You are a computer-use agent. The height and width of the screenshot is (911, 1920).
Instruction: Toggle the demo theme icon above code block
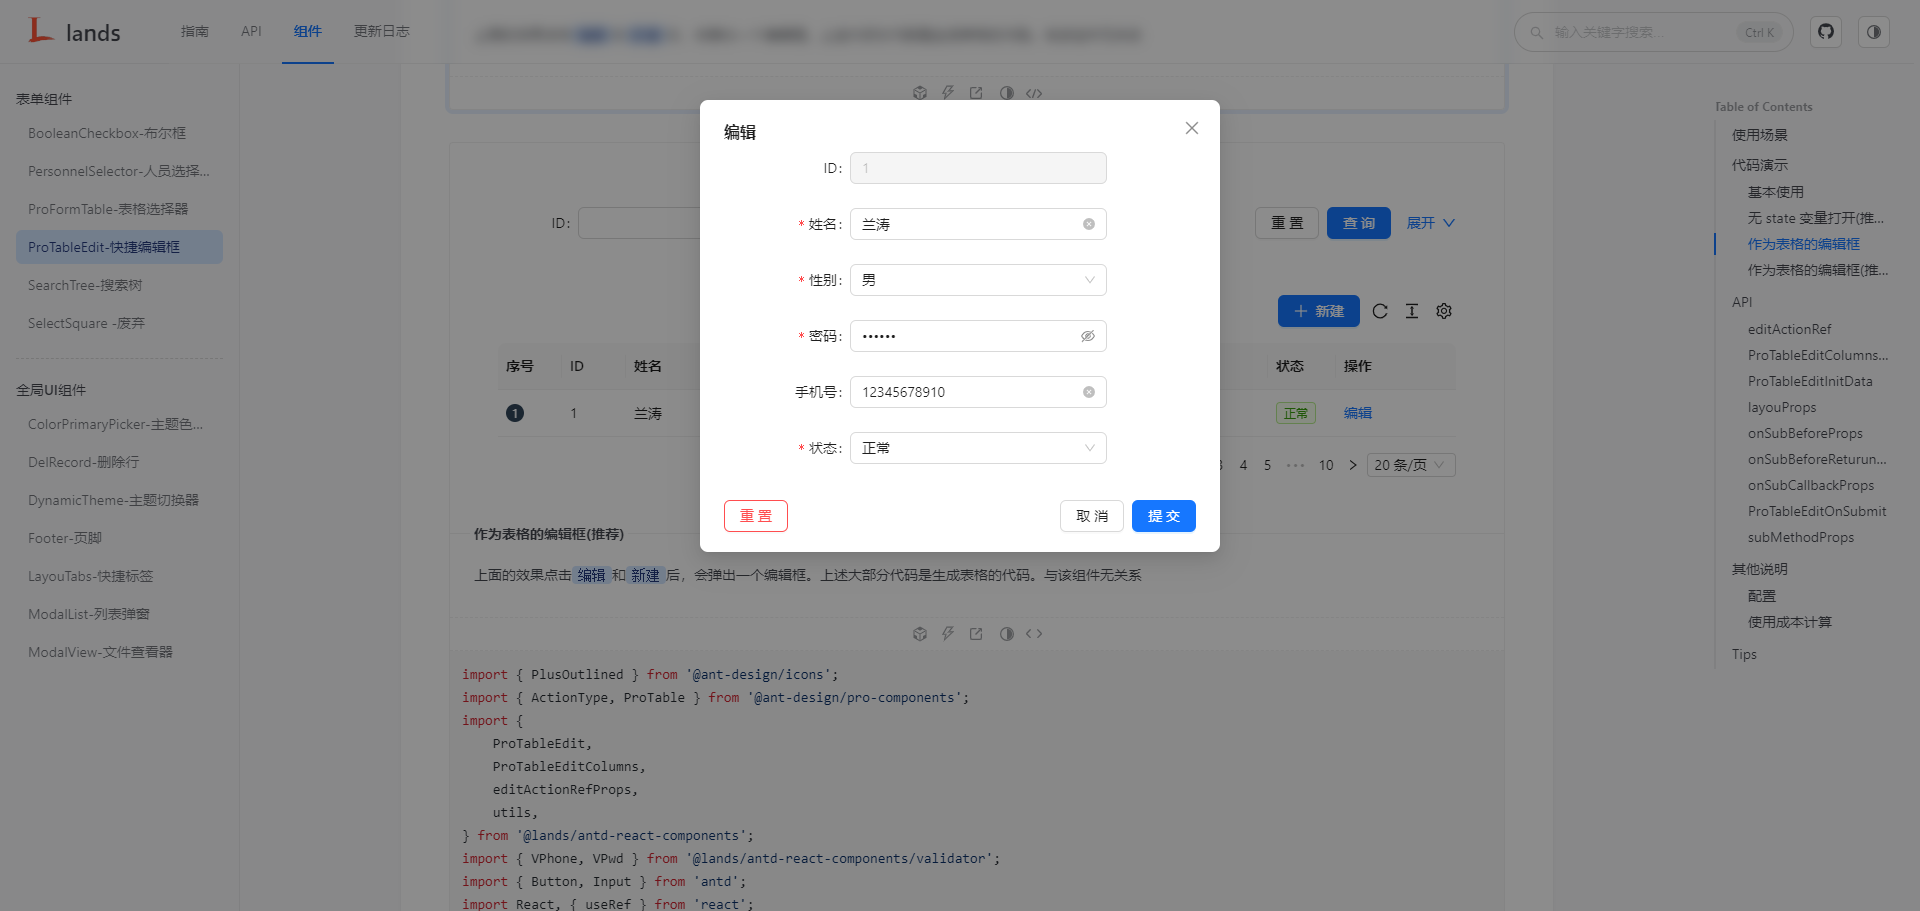pos(1006,634)
